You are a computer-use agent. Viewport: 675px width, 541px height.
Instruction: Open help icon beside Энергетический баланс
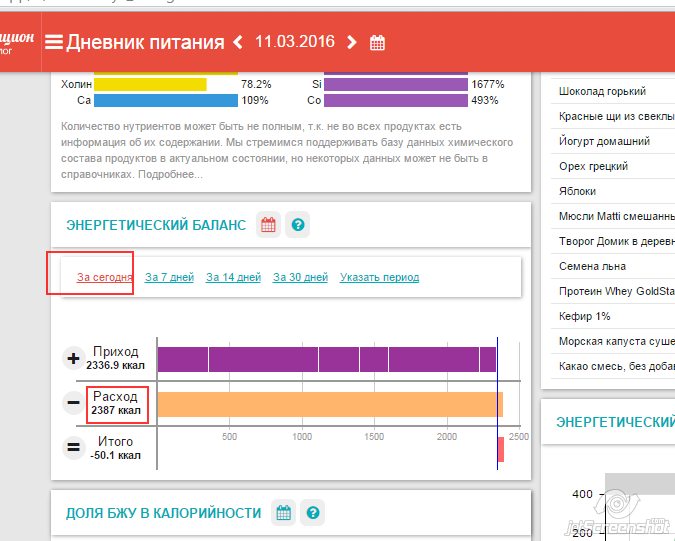click(297, 225)
